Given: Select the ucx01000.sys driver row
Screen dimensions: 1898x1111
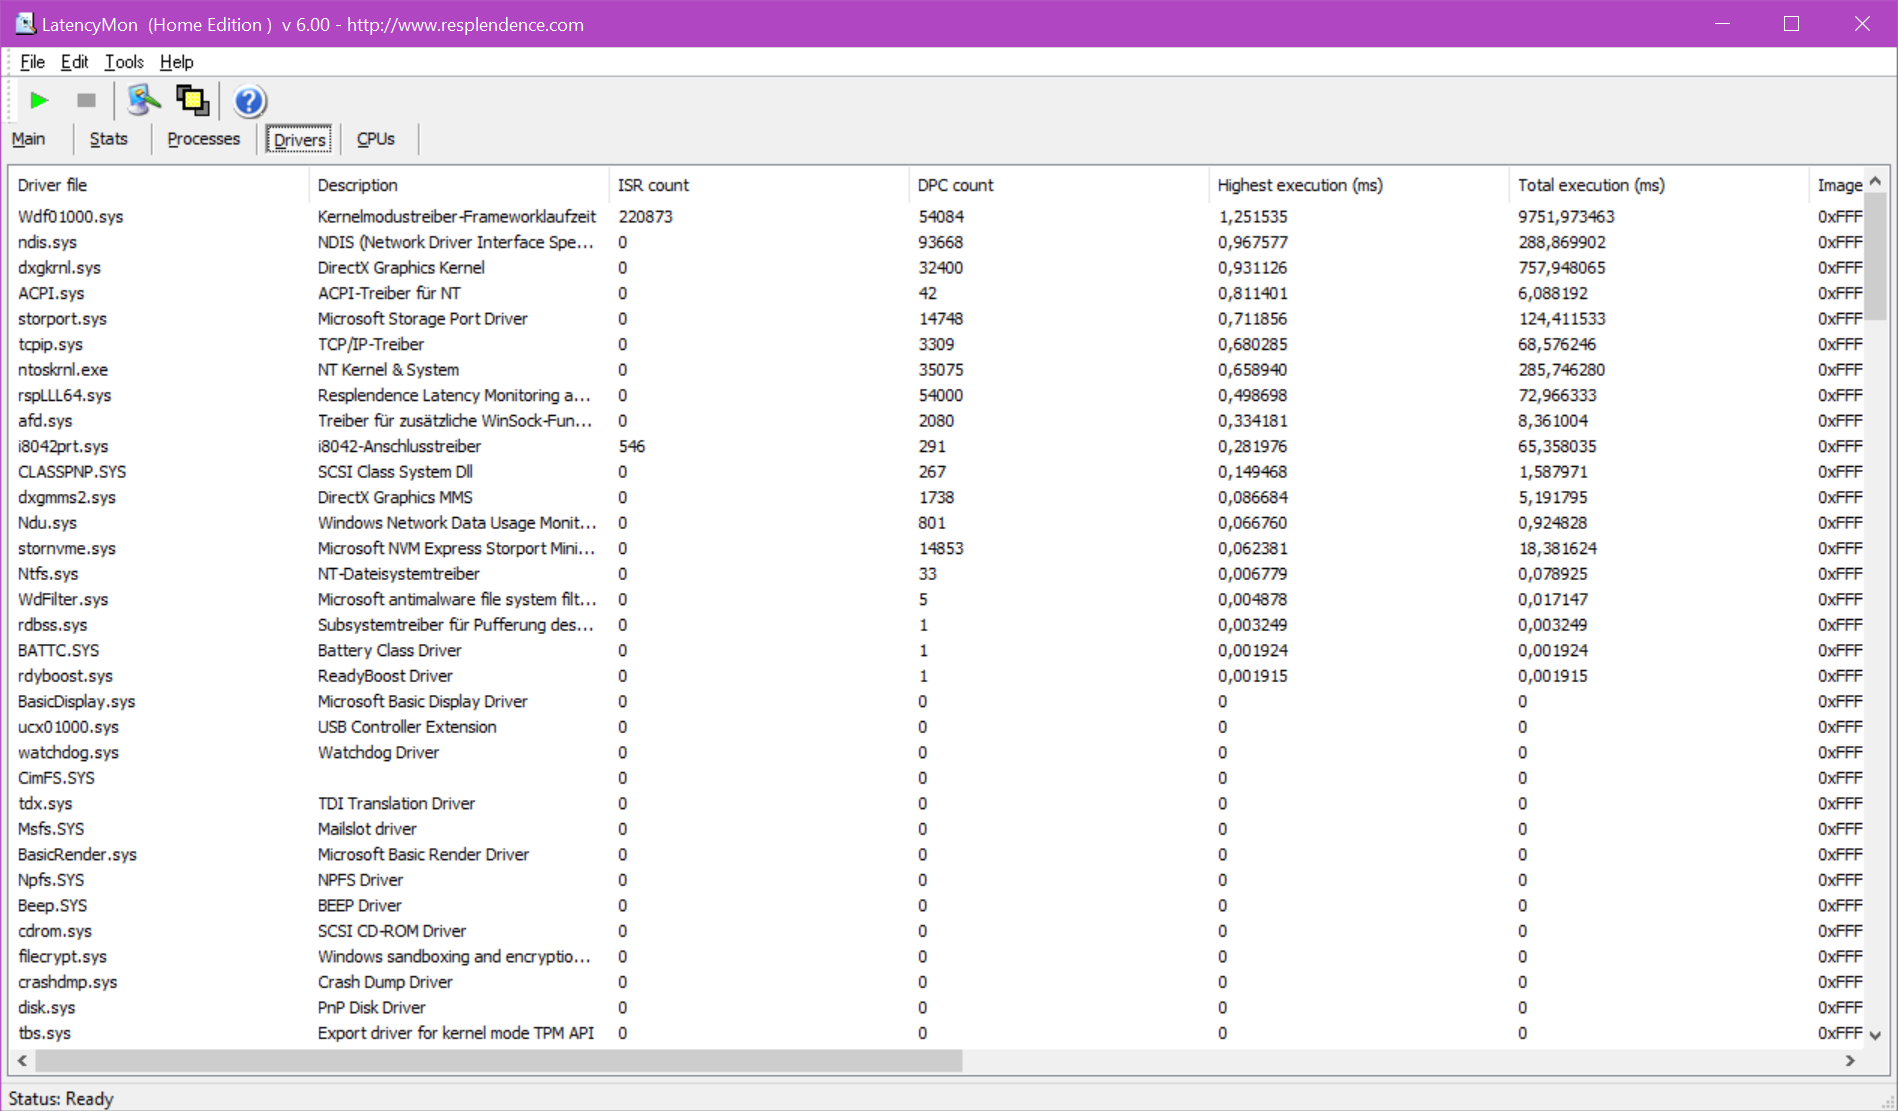Looking at the screenshot, I should pos(938,727).
